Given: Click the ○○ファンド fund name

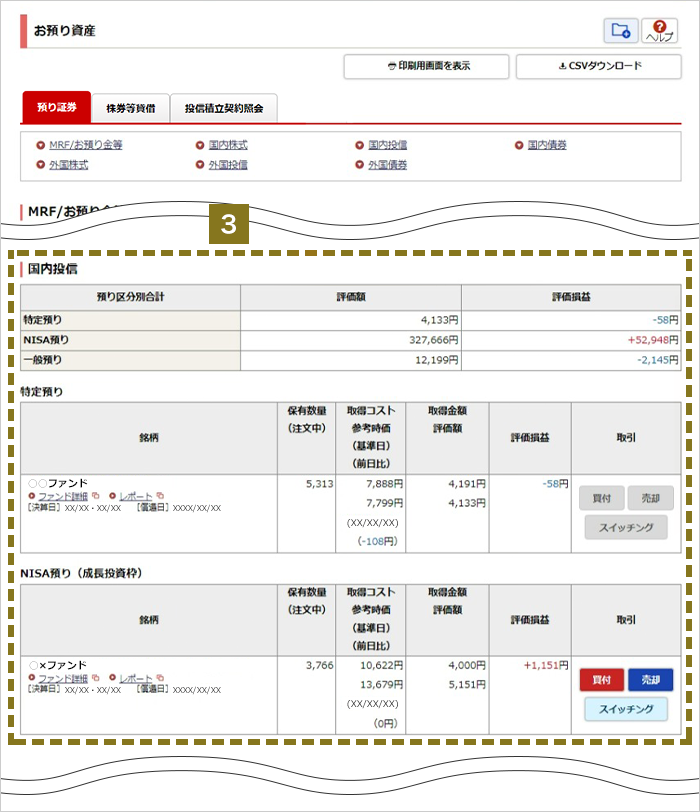Looking at the screenshot, I should click(58, 483).
